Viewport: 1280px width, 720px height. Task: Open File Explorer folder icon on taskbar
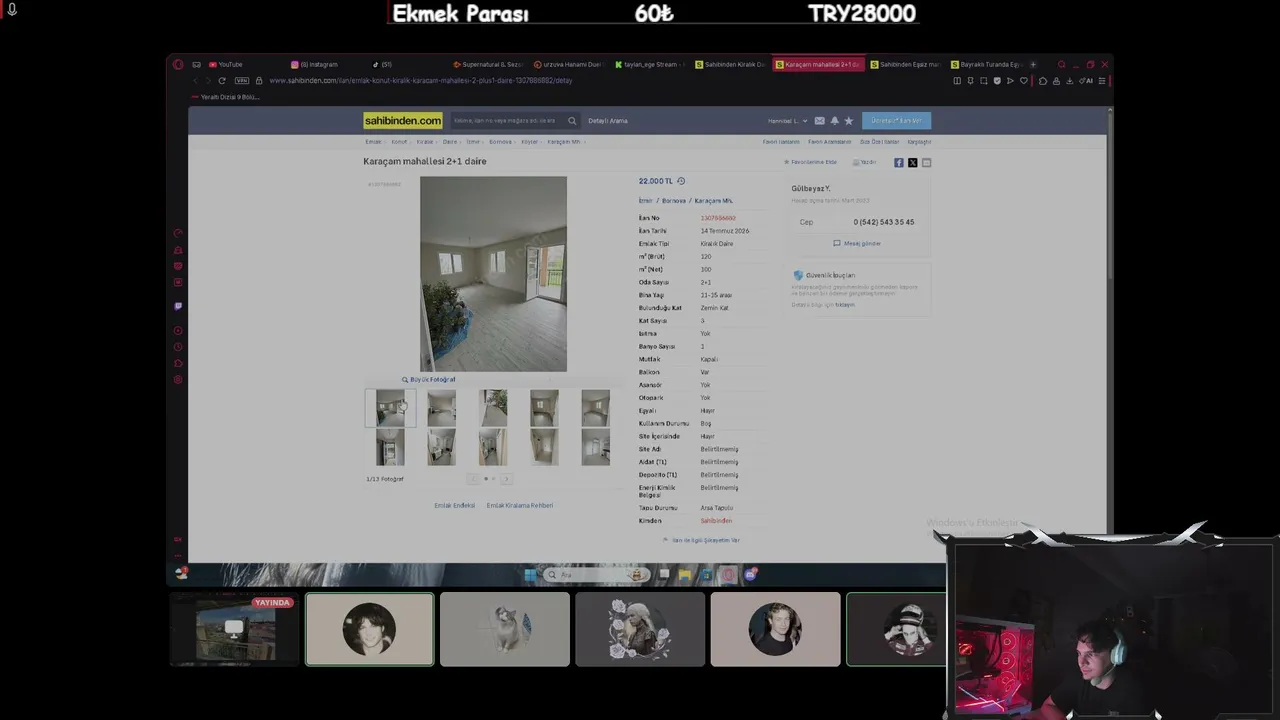click(x=684, y=574)
